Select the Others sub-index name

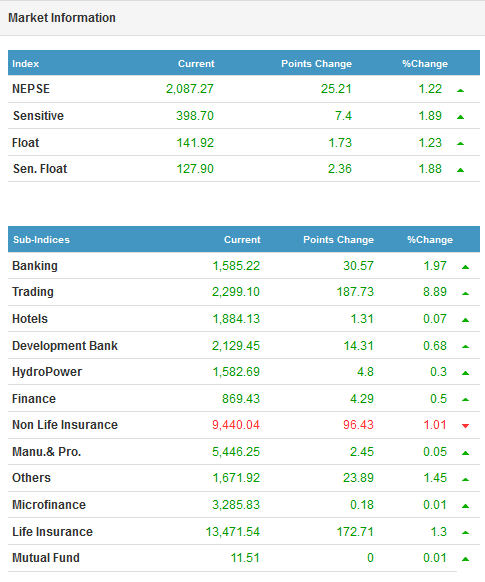[x=31, y=478]
